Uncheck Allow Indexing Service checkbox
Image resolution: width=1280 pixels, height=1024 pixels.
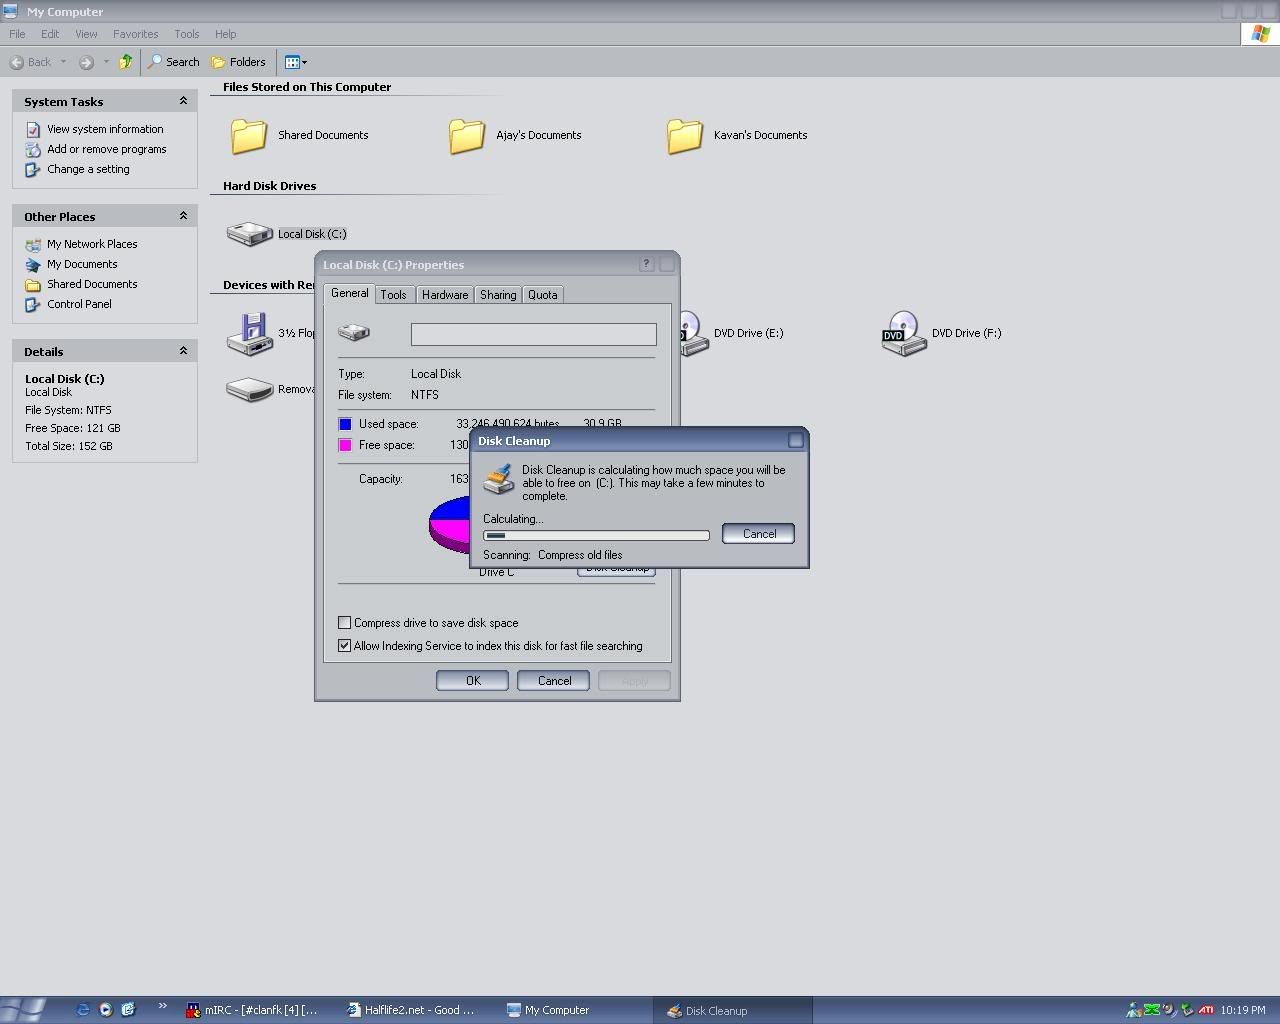[344, 645]
